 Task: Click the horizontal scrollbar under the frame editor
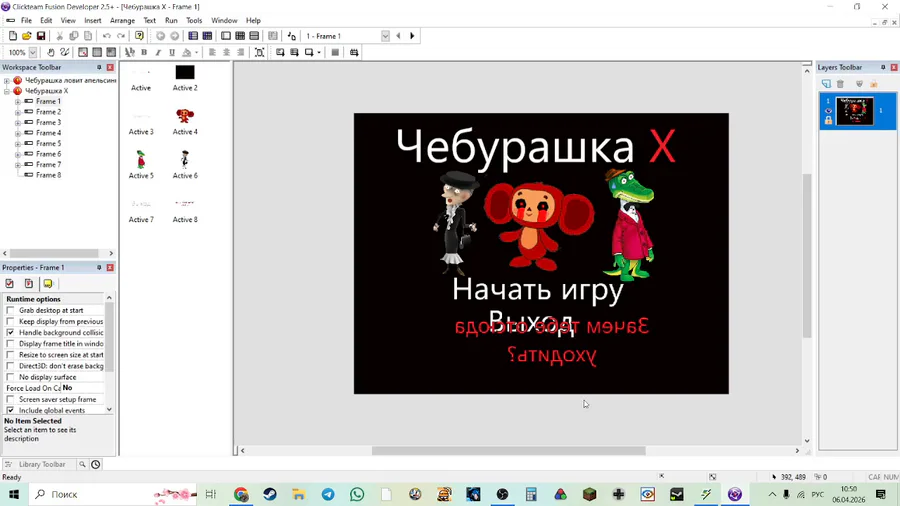[x=509, y=451]
